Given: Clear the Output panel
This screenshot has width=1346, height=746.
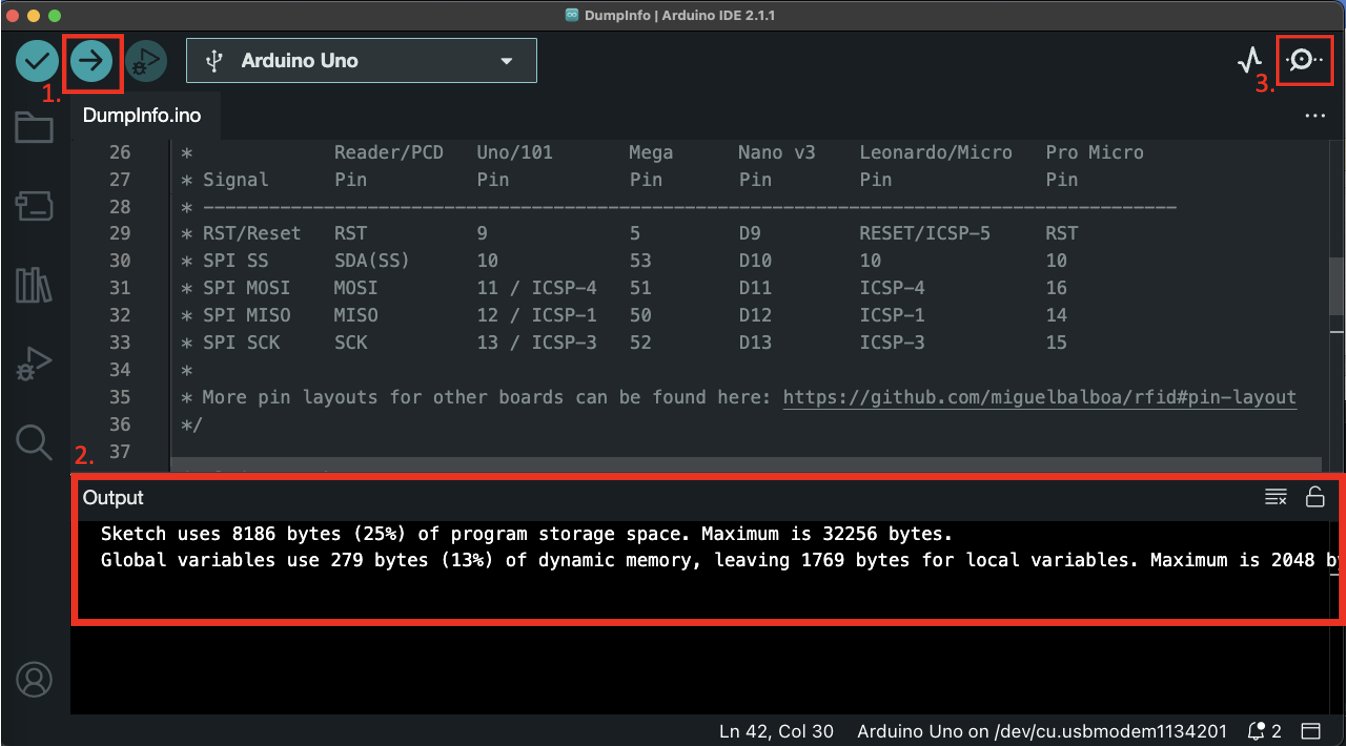Looking at the screenshot, I should [x=1276, y=497].
